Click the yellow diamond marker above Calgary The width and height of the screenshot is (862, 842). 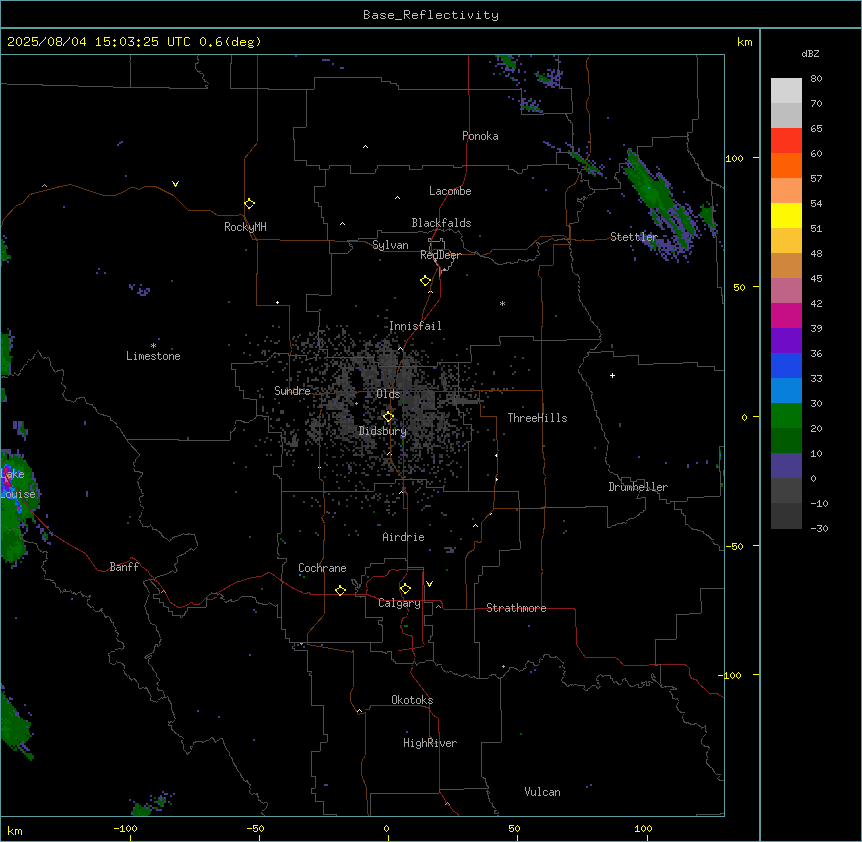coord(405,589)
